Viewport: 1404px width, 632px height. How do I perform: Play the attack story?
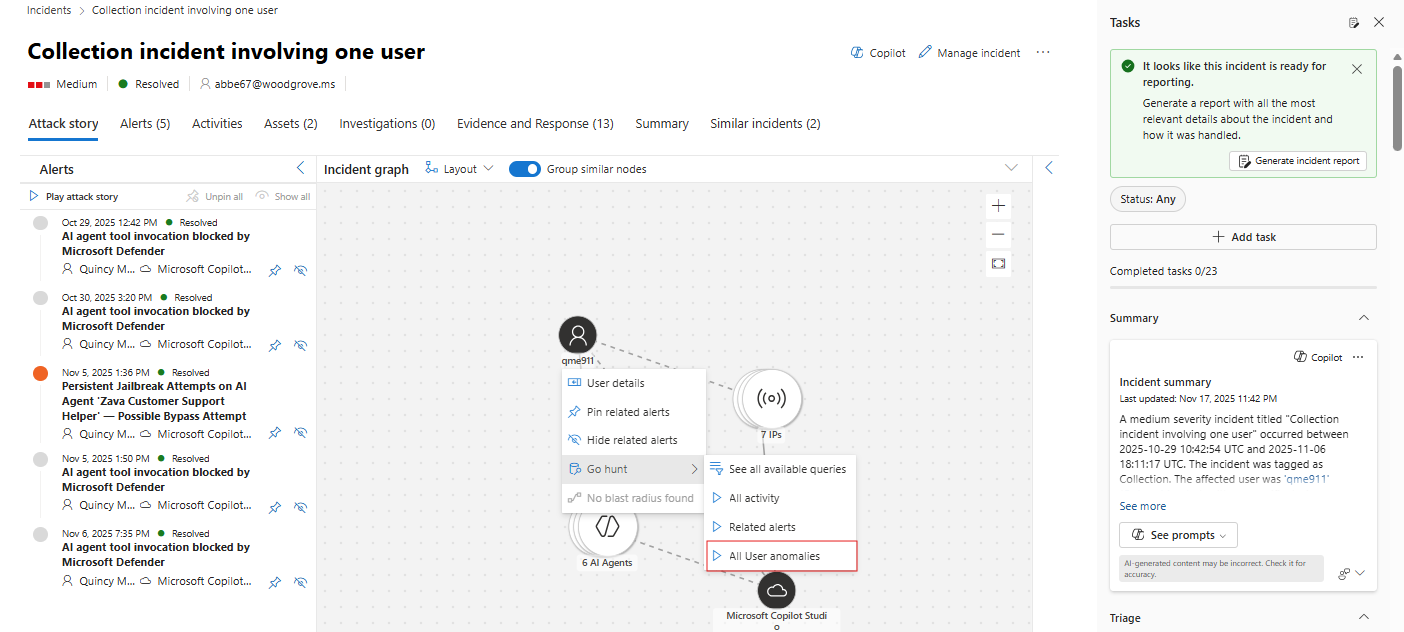(74, 197)
